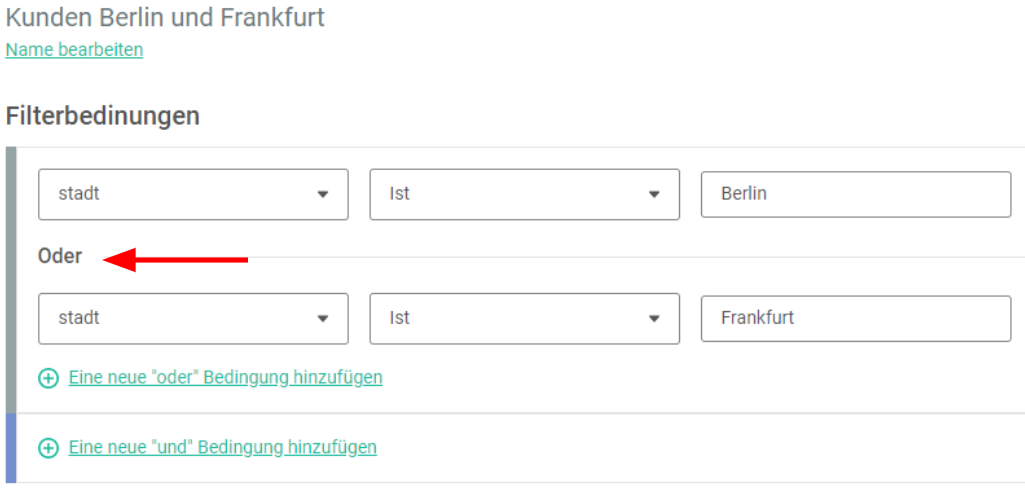Expand the Ist operator dropdown next to Frankfurt
1025x494 pixels.
525,319
